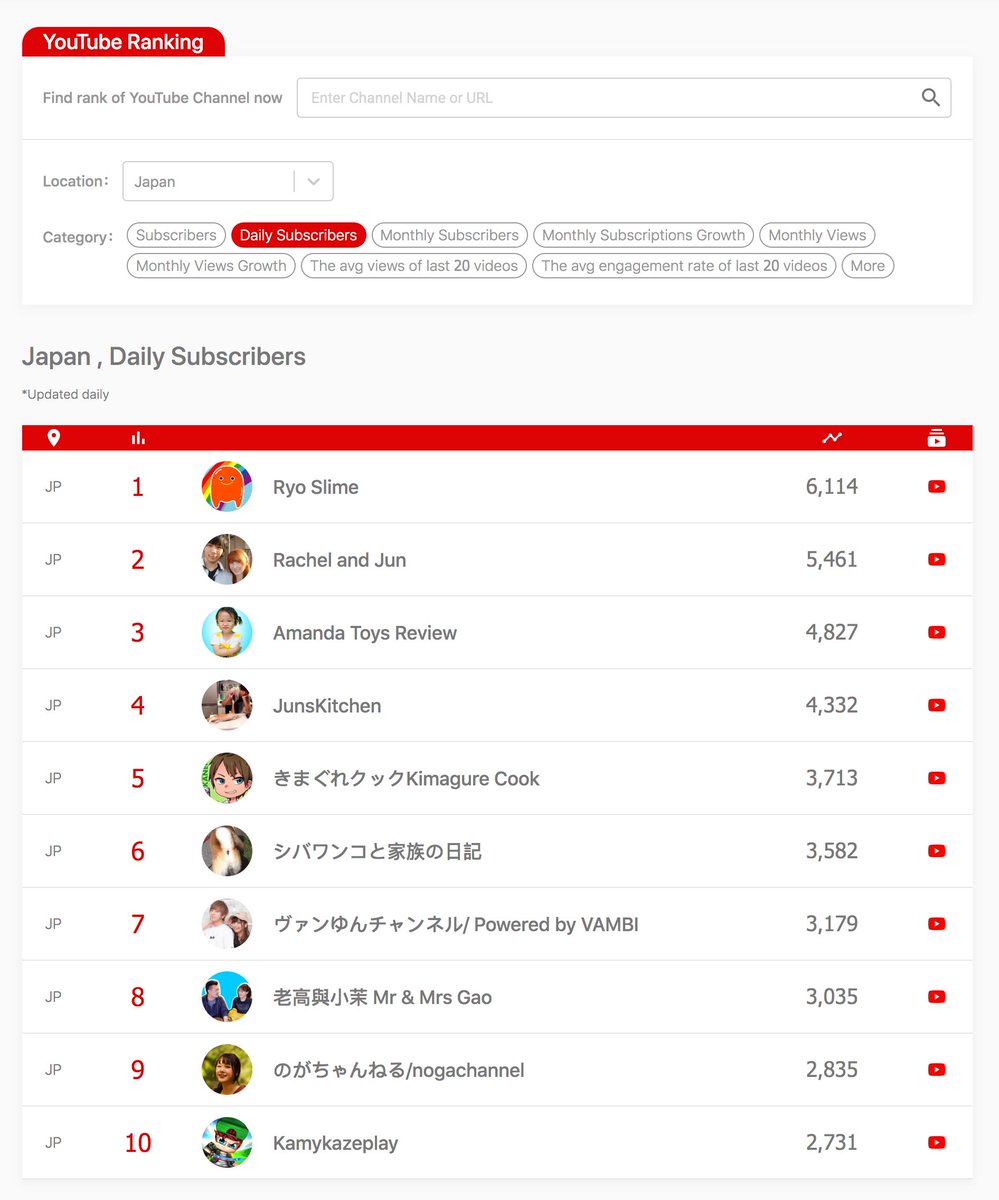Open nogachannel avatar
The height and width of the screenshot is (1200, 999).
pos(227,1070)
